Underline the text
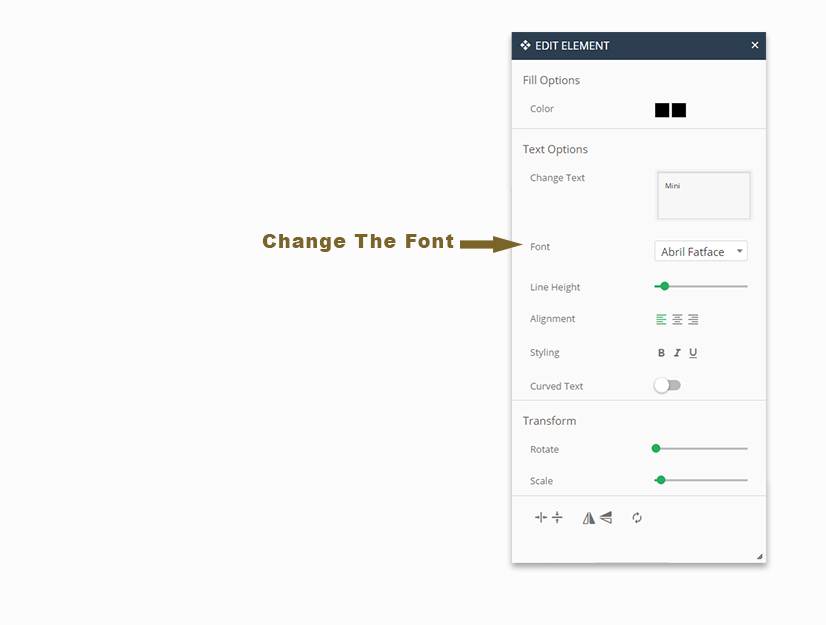Image resolution: width=826 pixels, height=625 pixels. tap(693, 353)
